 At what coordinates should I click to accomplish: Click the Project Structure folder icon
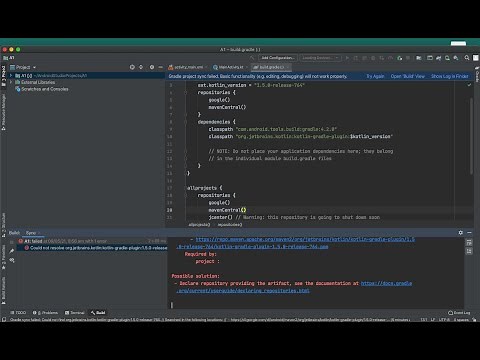(419, 58)
